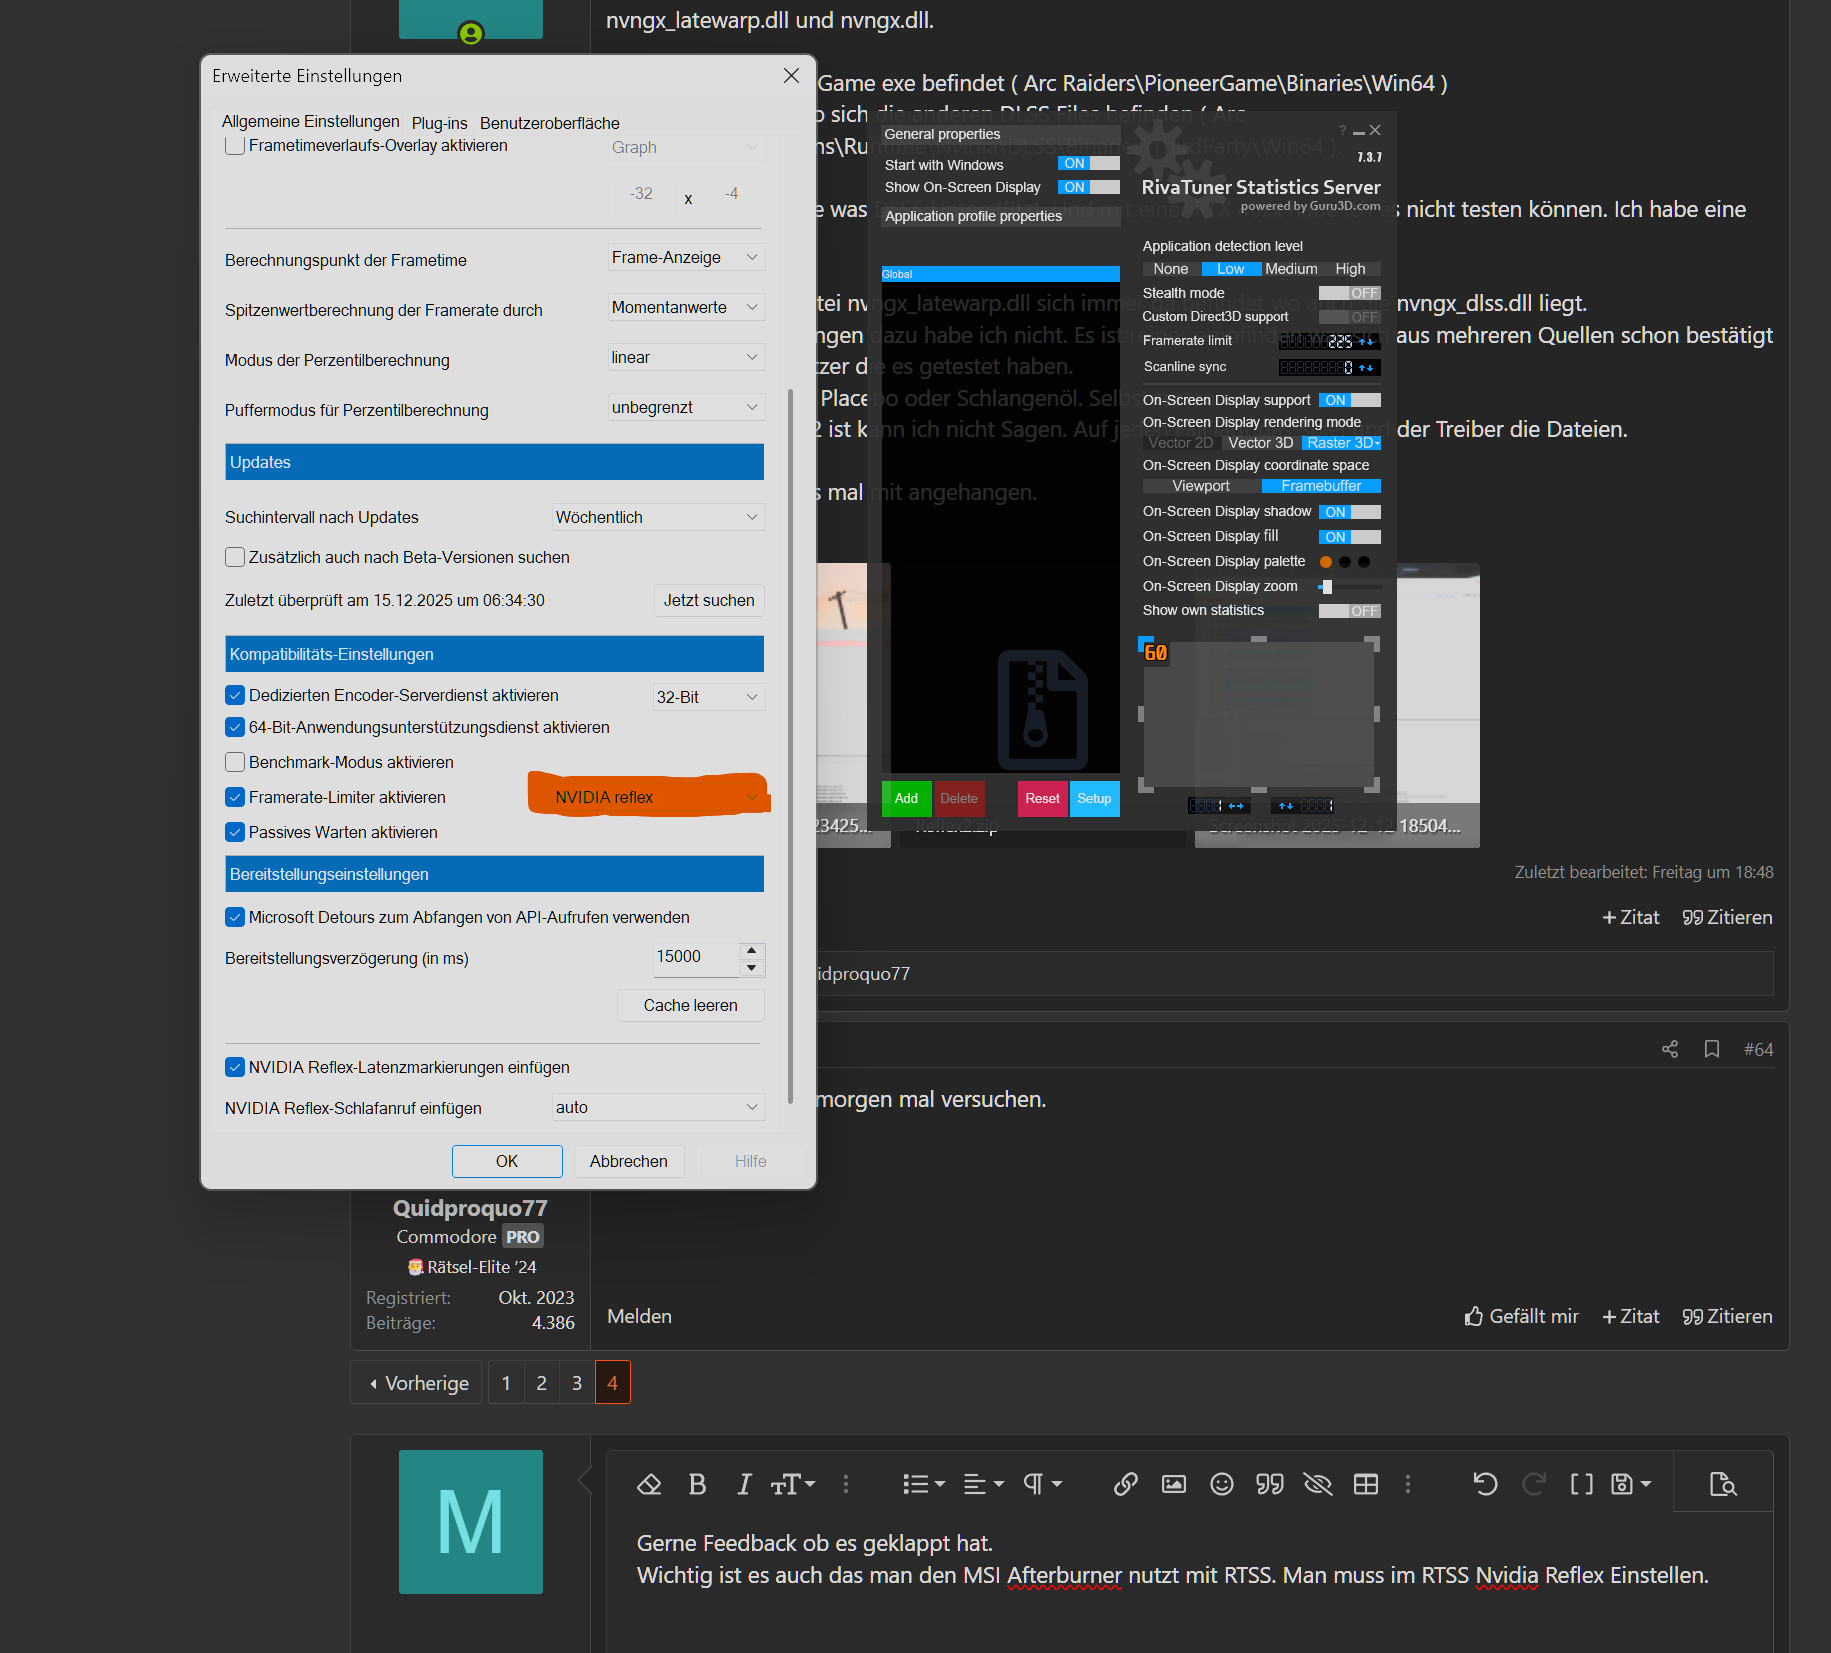Share post #64 via share icon

[x=1670, y=1049]
